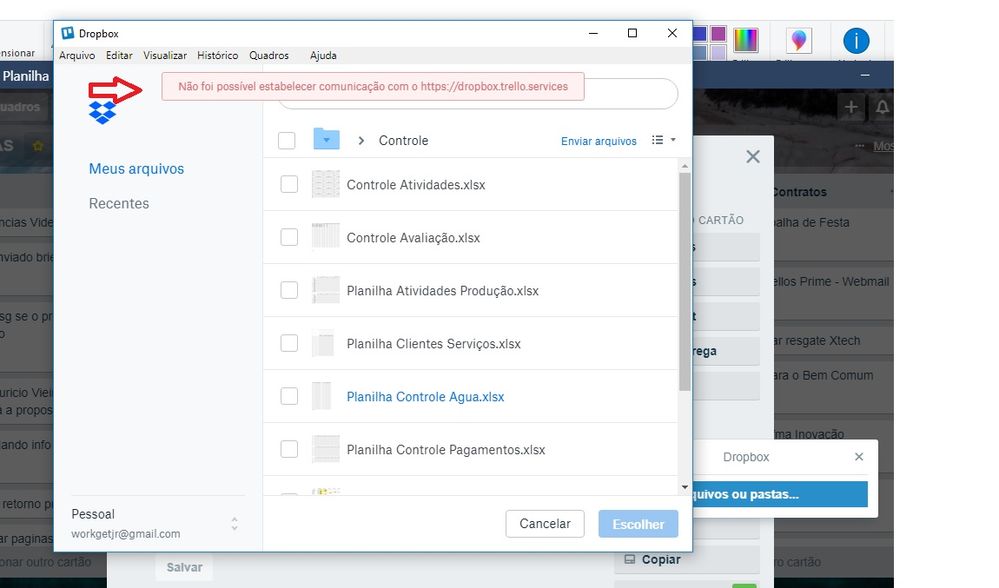Click the Trello plus add icon

click(851, 108)
